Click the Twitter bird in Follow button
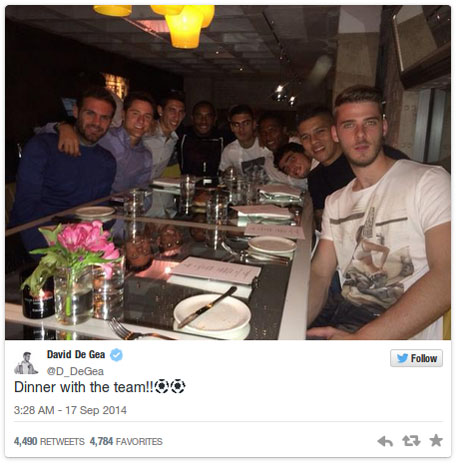This screenshot has width=460, height=464. (402, 358)
